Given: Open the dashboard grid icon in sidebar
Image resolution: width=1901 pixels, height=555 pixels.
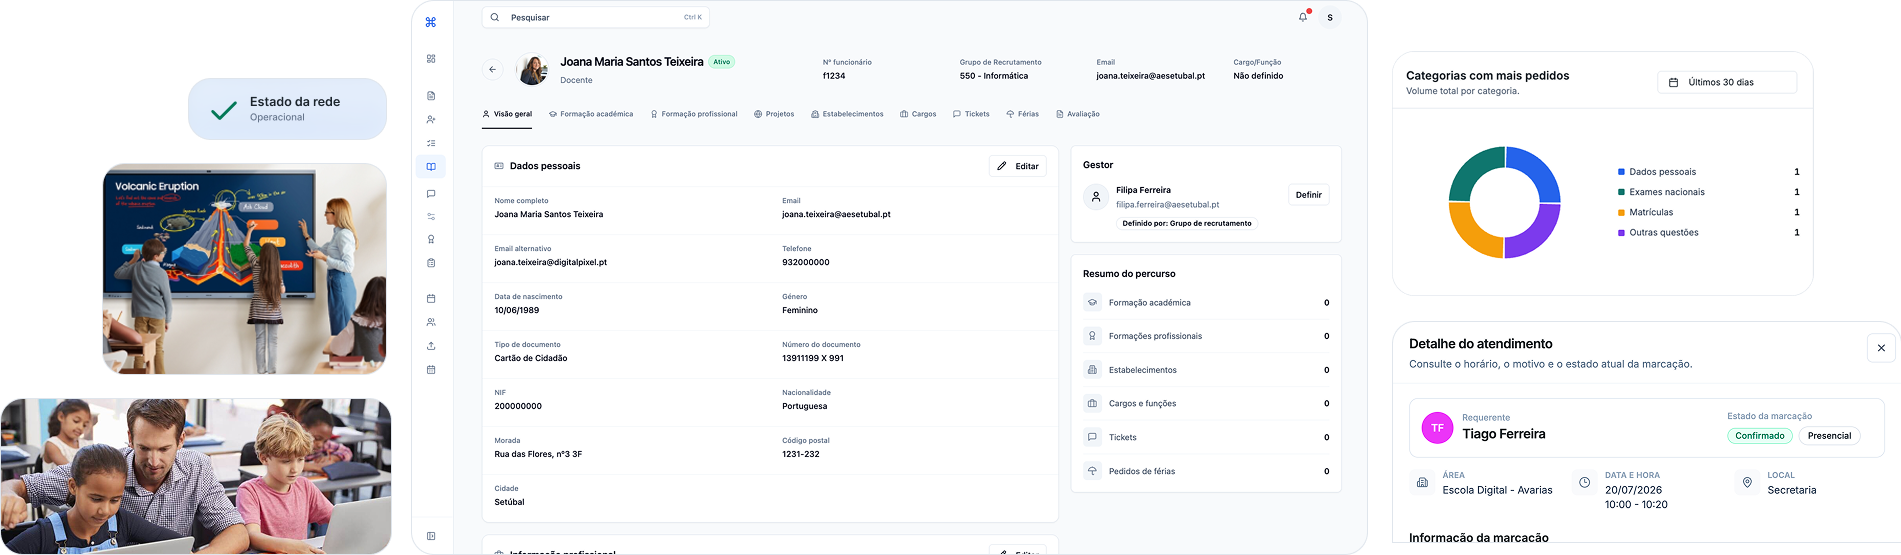Looking at the screenshot, I should point(431,59).
